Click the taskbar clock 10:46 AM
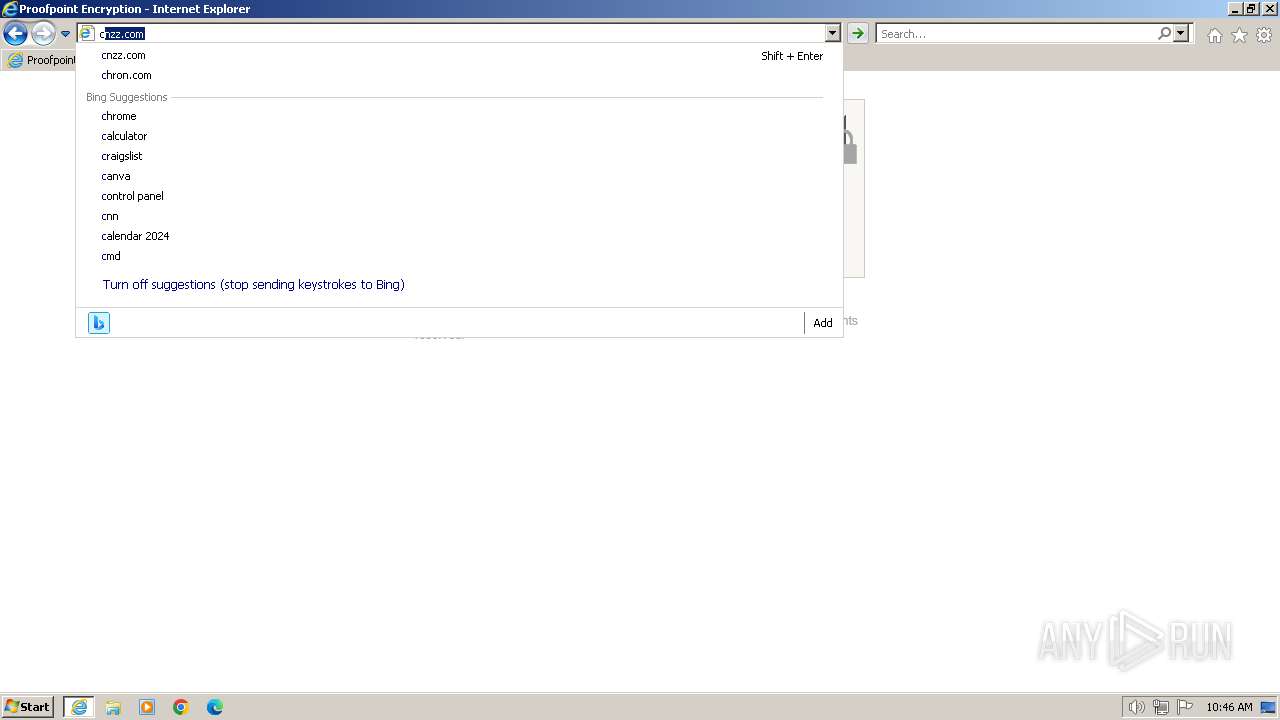The image size is (1280, 720). pyautogui.click(x=1229, y=707)
